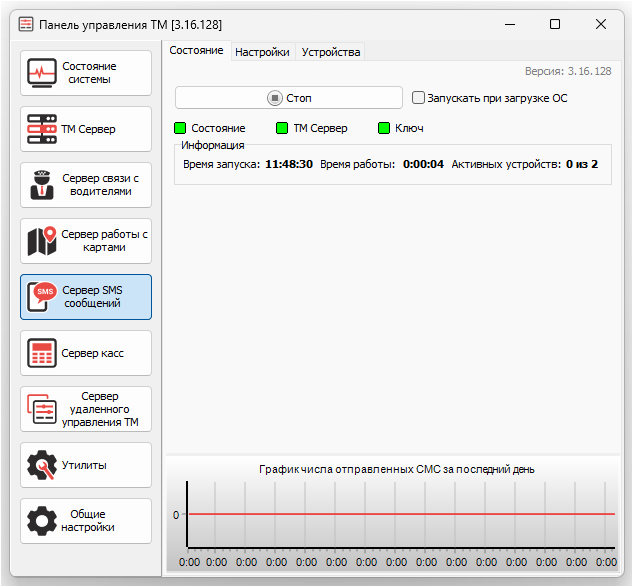Click the uptime value 0:00:04
Image resolution: width=633 pixels, height=587 pixels.
pyautogui.click(x=423, y=164)
